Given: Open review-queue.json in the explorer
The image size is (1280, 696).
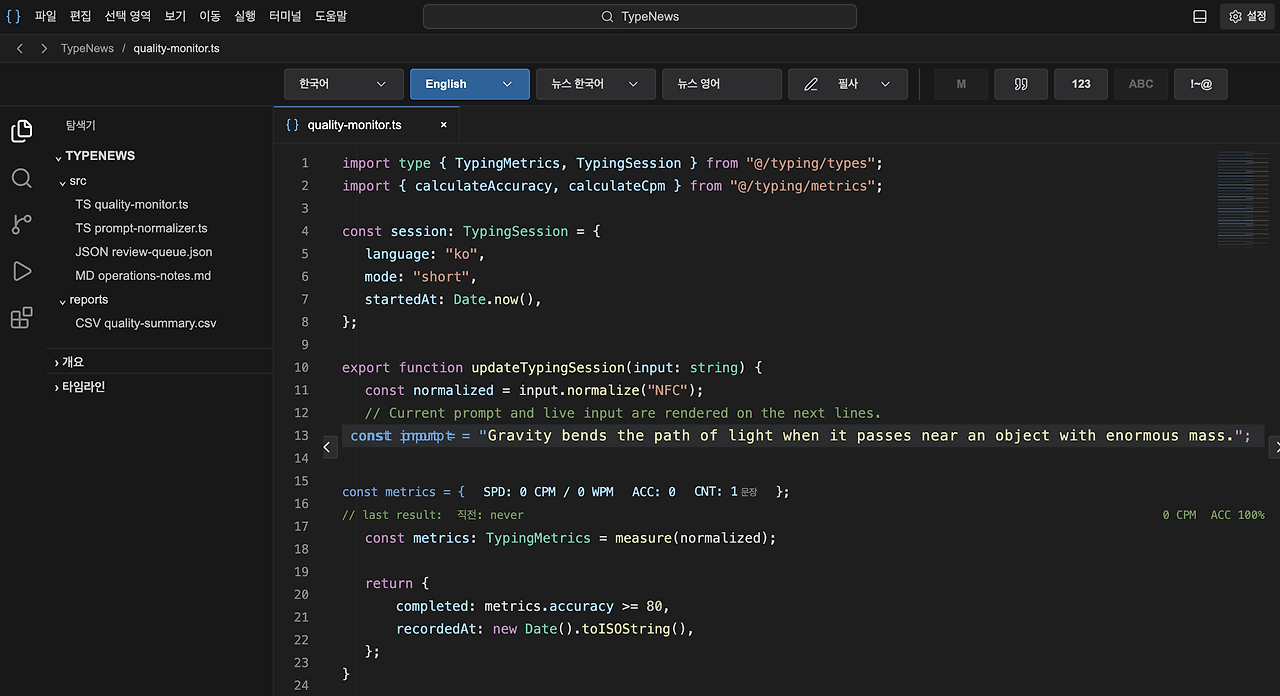Looking at the screenshot, I should [x=144, y=252].
